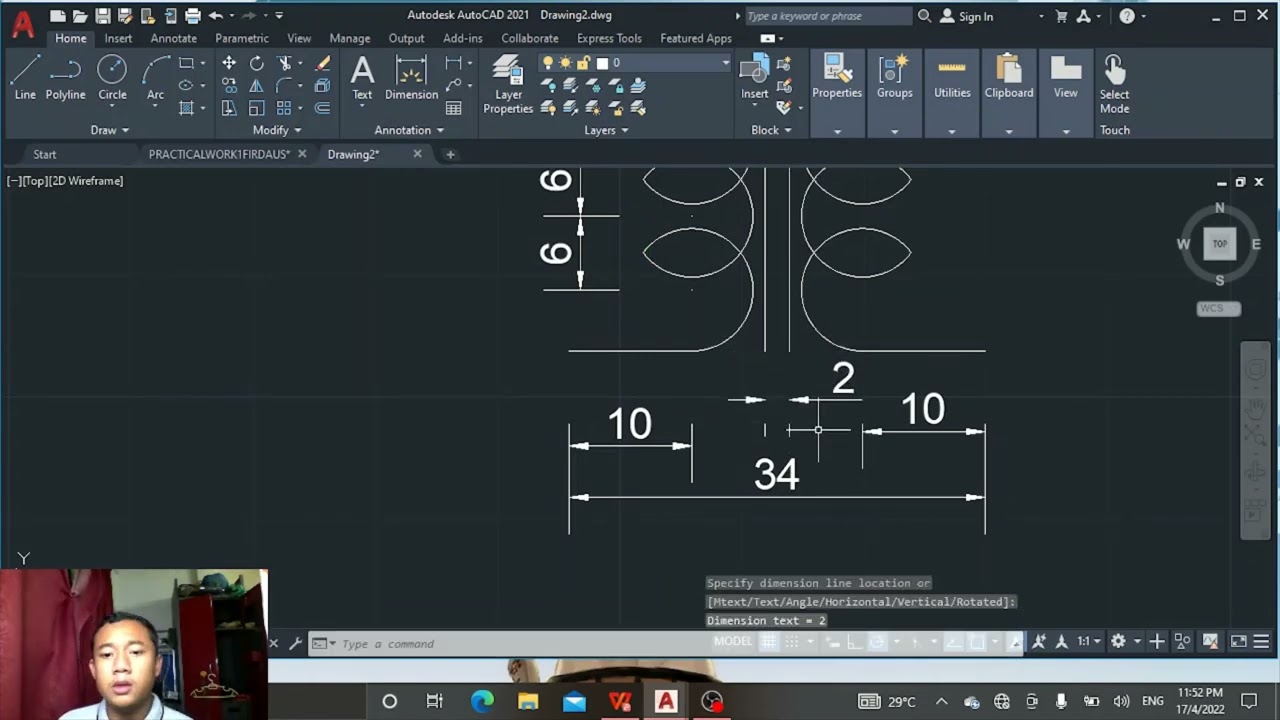Open the layer name dropdown
This screenshot has height=720, width=1280.
point(726,63)
